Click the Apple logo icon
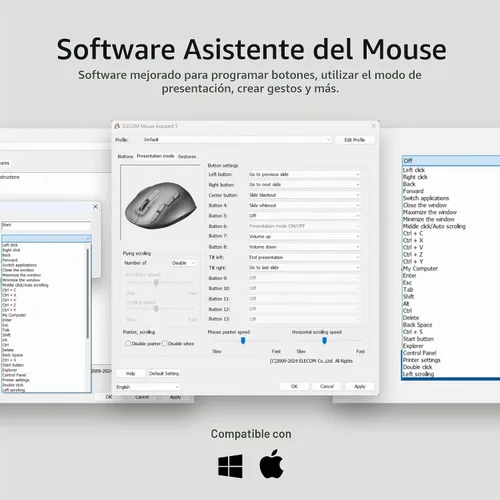 [x=271, y=463]
